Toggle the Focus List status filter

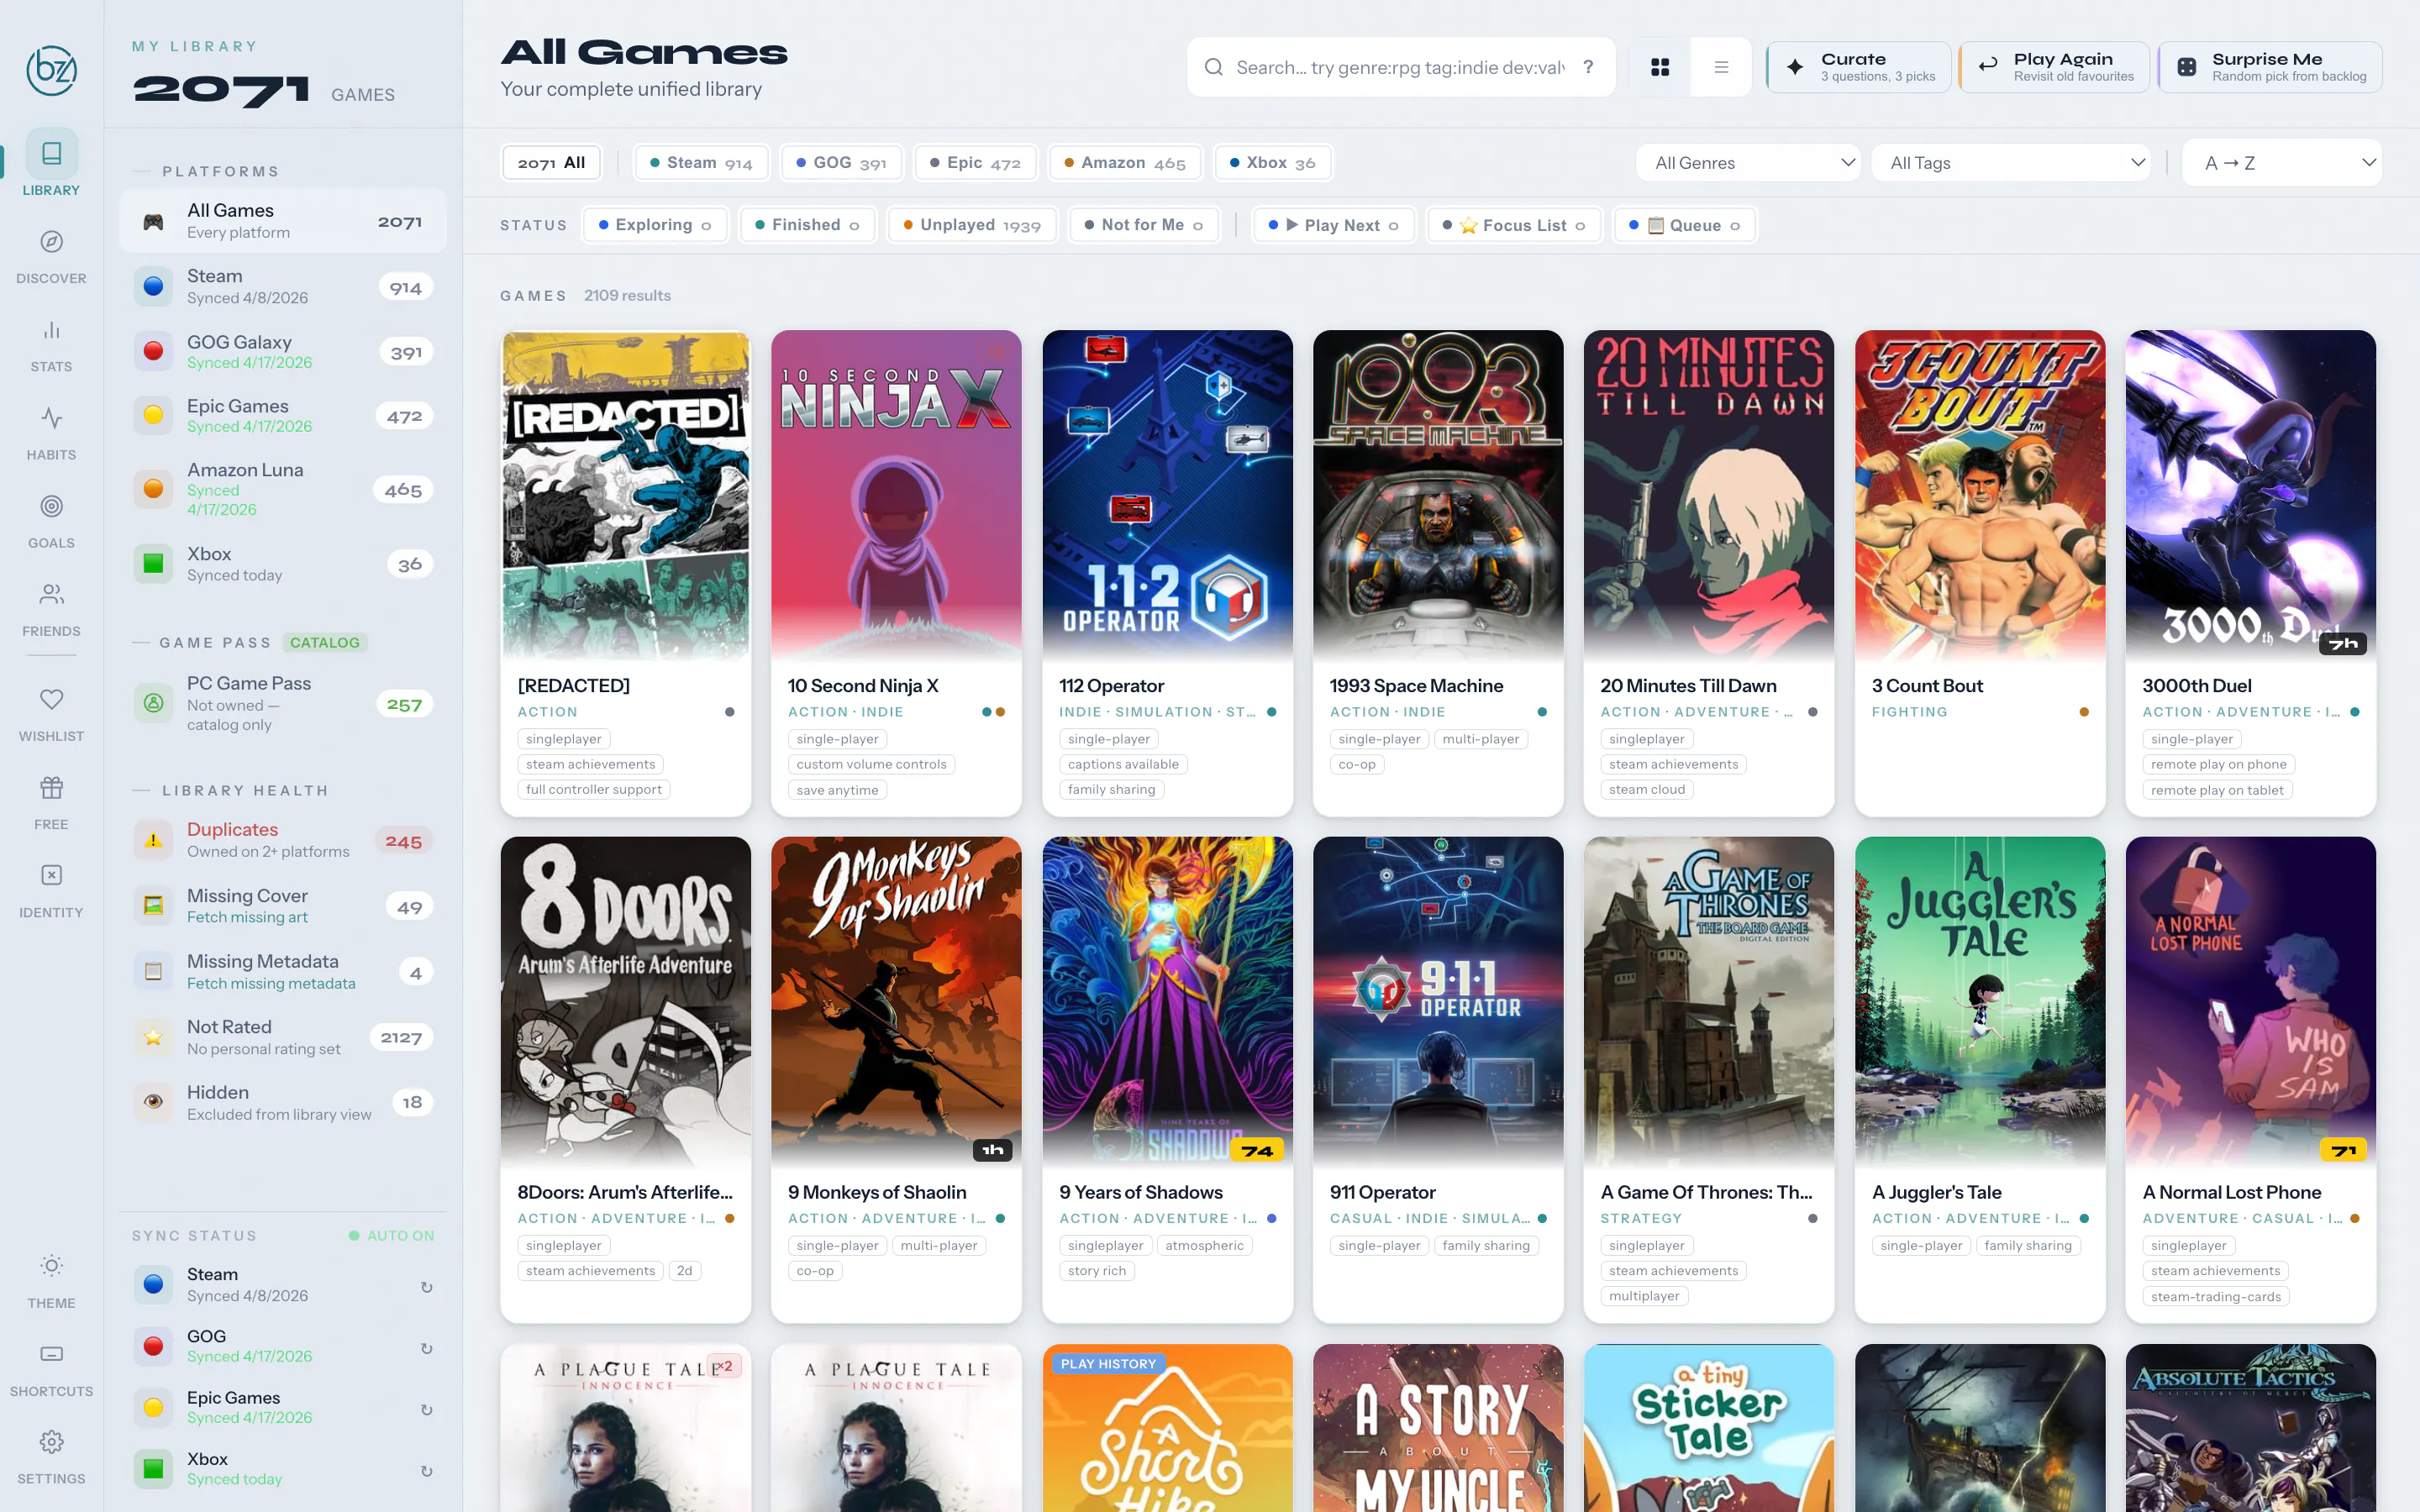[1514, 225]
